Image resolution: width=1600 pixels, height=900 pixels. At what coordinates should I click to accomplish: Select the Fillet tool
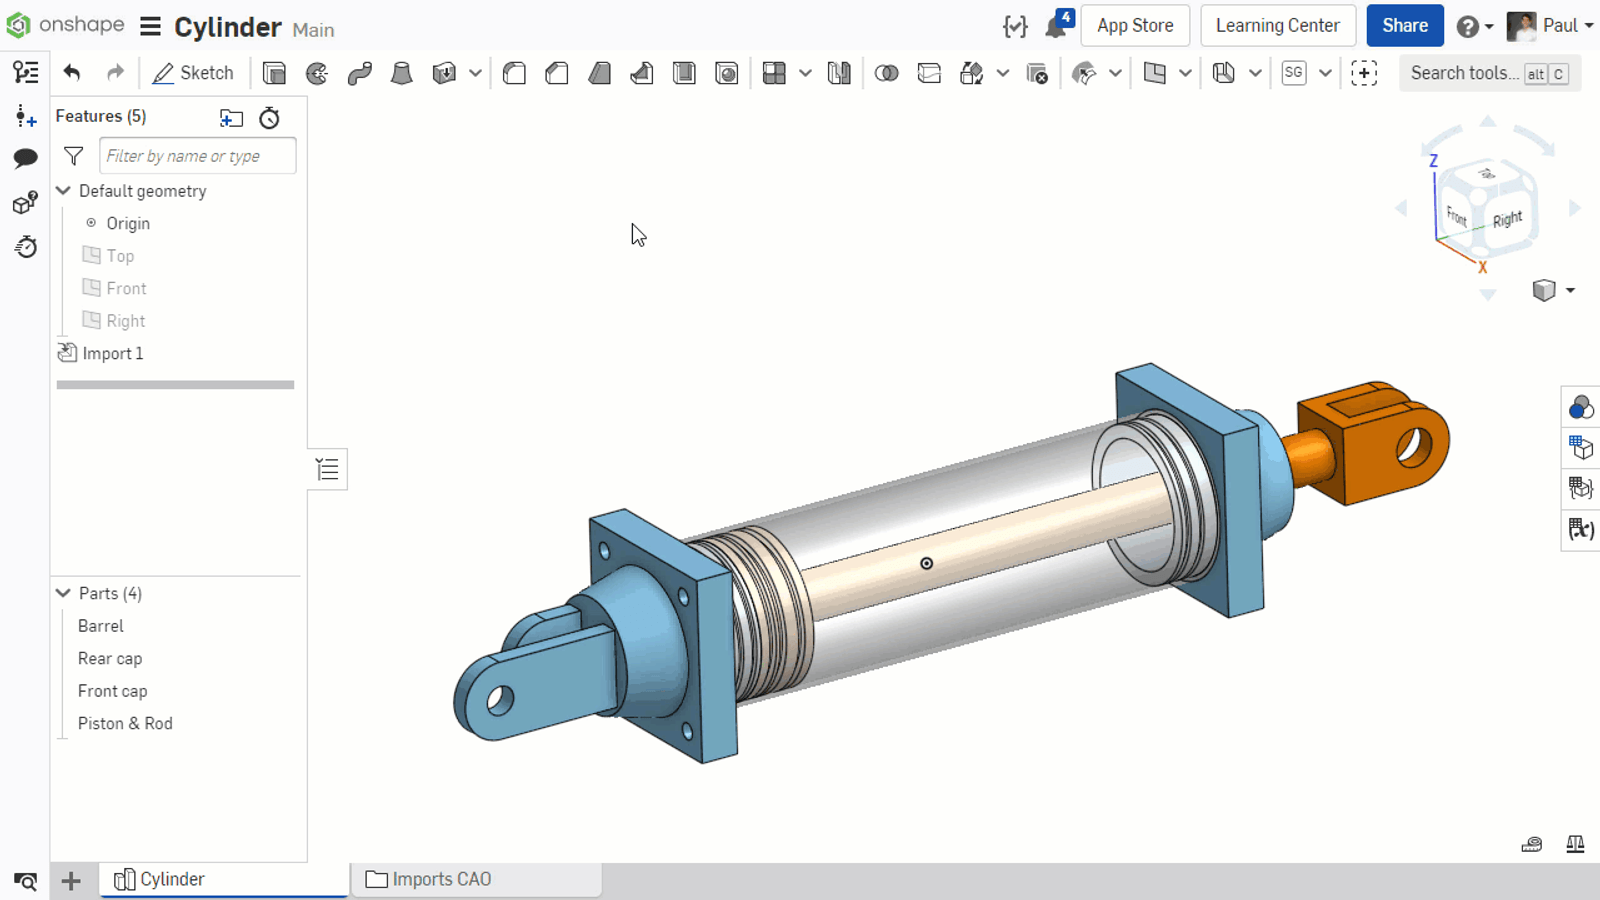(514, 73)
